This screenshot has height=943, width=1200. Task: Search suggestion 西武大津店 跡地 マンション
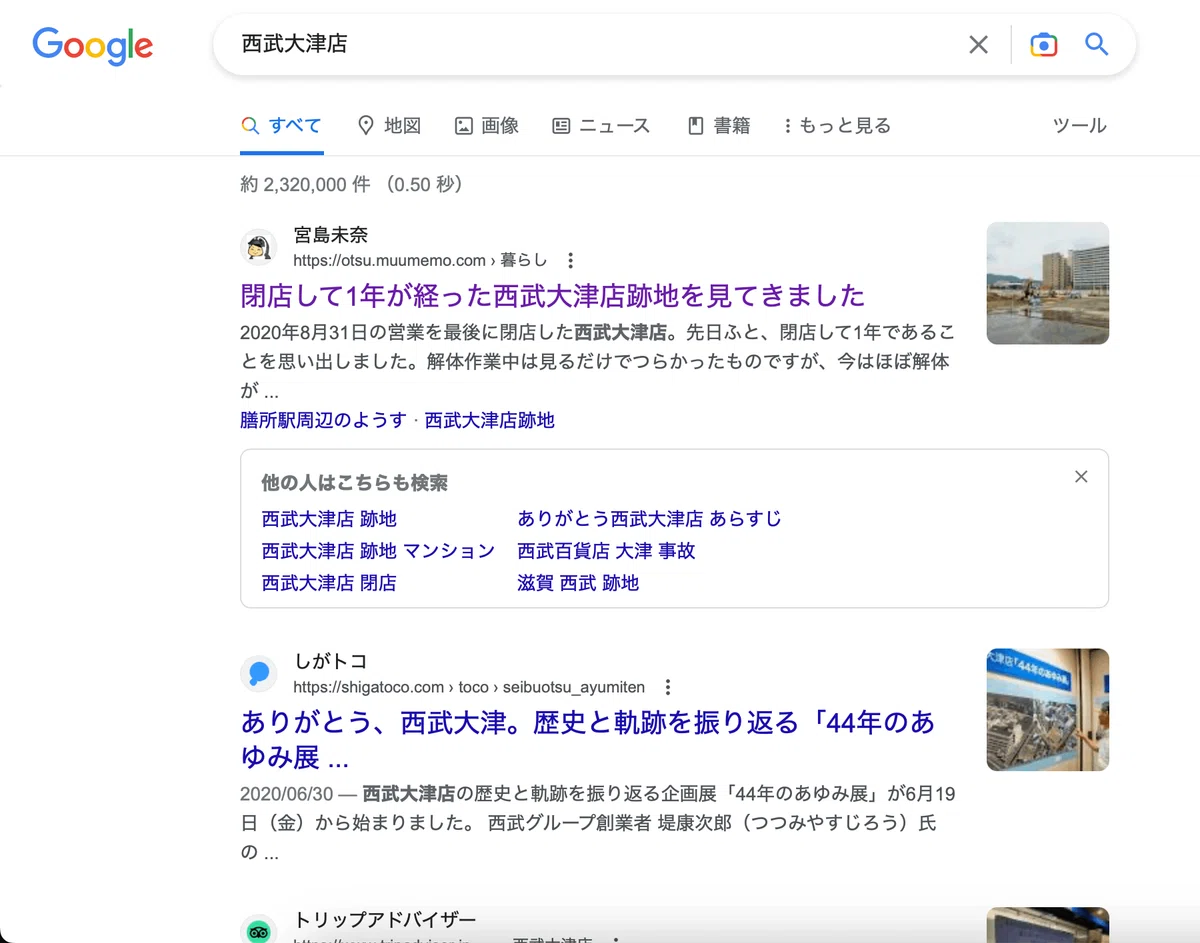tap(378, 551)
